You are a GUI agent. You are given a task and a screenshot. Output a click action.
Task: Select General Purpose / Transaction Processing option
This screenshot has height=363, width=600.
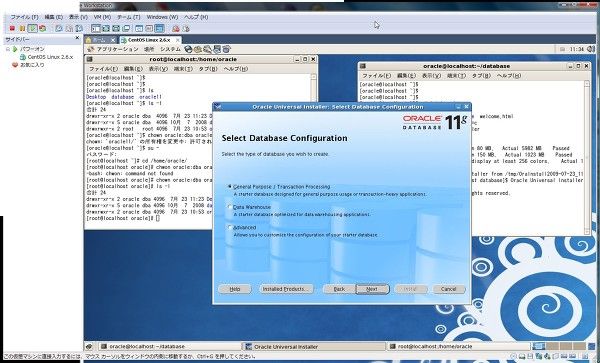click(x=230, y=187)
